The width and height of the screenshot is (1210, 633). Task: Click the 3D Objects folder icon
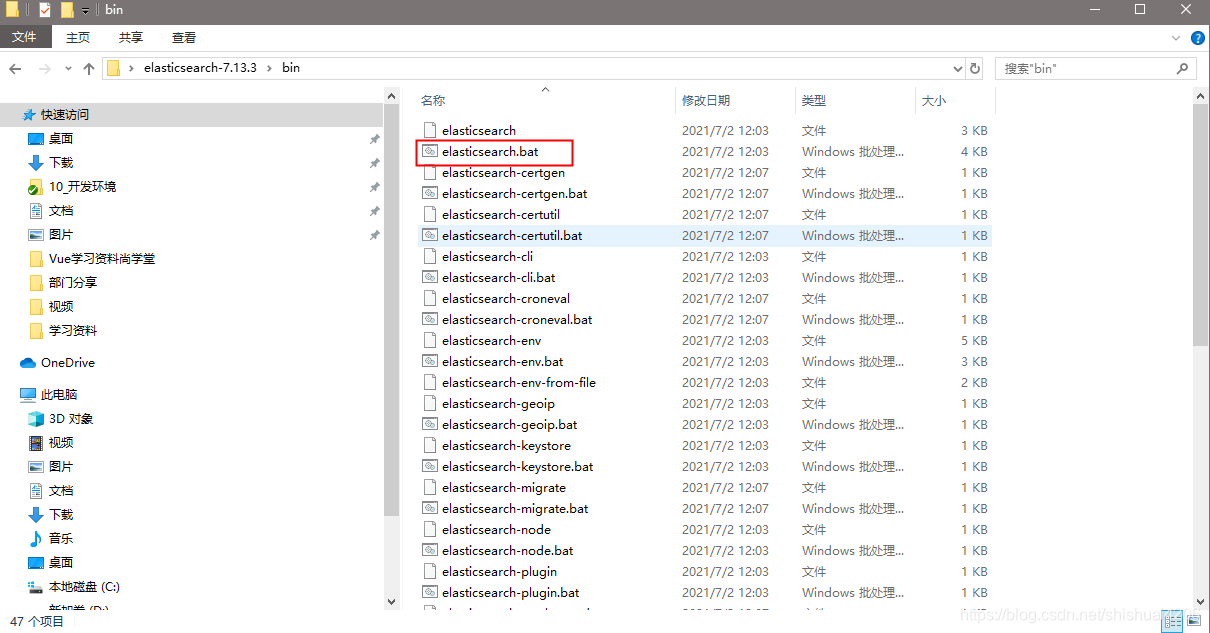36,419
